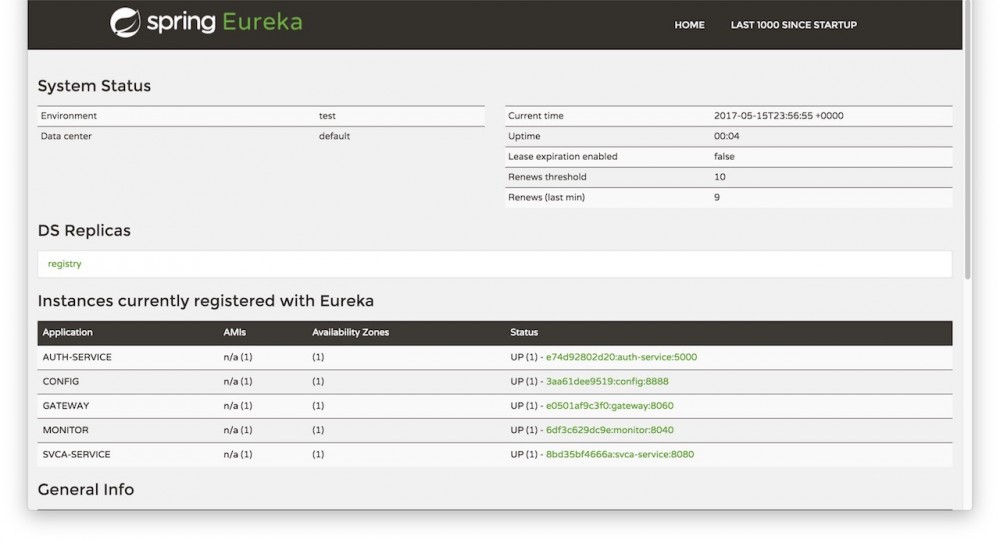Viewport: 1000px width, 543px height.
Task: Open the gateway:8060 instance link
Action: (609, 406)
